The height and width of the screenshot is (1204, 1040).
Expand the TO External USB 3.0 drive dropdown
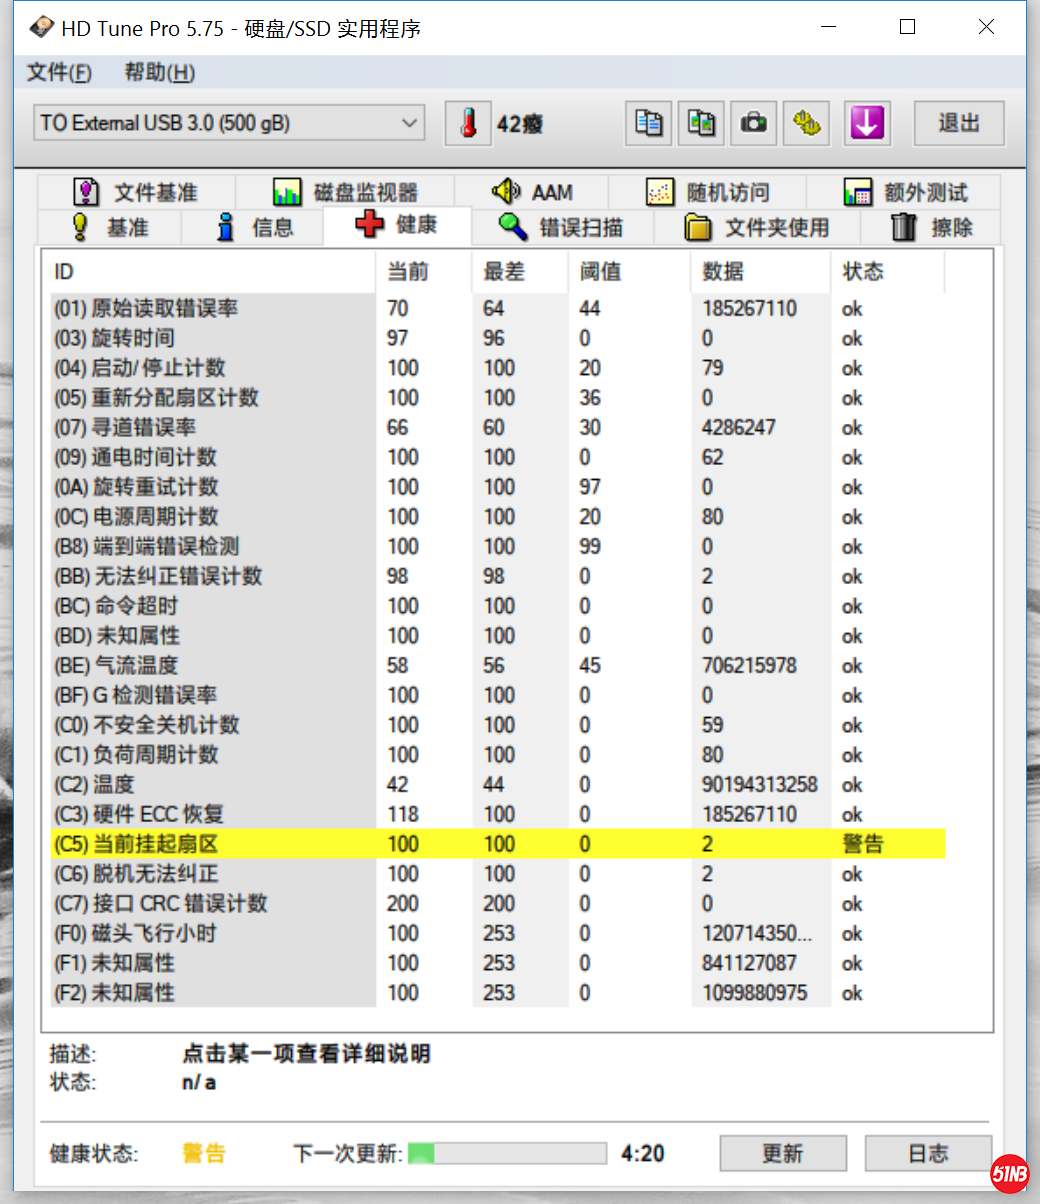229,124
